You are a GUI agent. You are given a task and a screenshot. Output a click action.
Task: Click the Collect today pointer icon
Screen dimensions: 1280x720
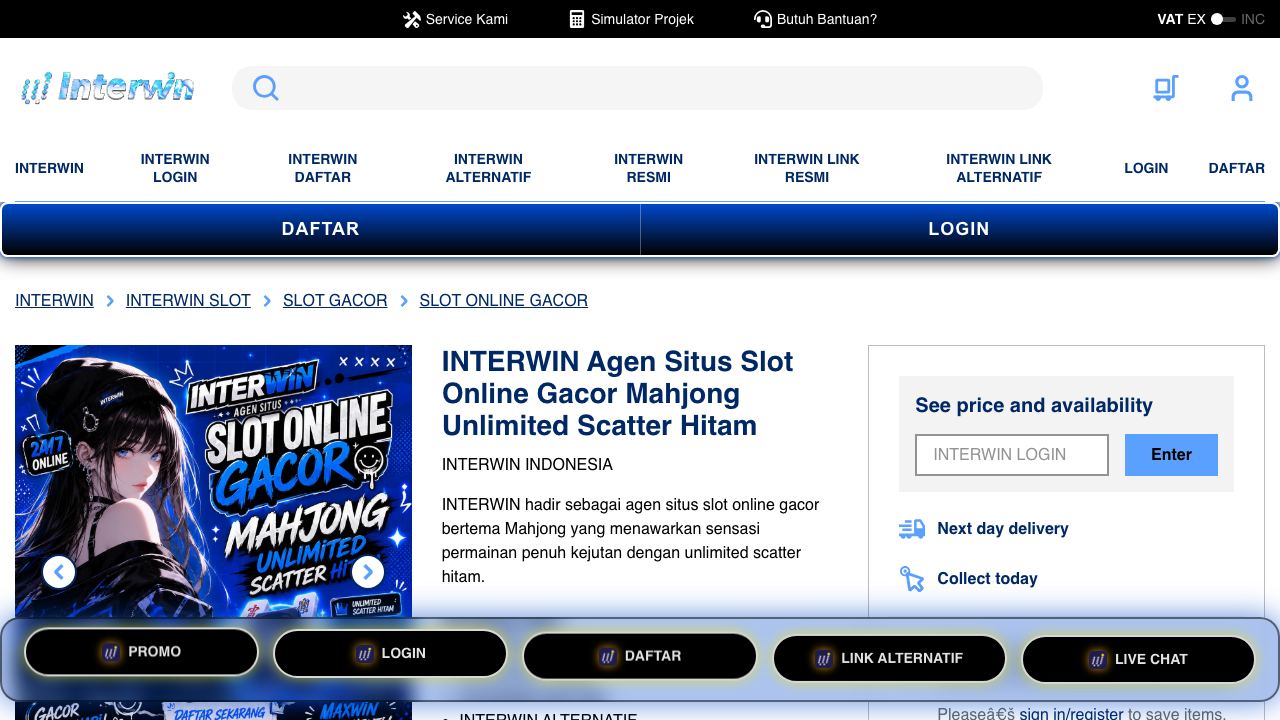[x=911, y=579]
